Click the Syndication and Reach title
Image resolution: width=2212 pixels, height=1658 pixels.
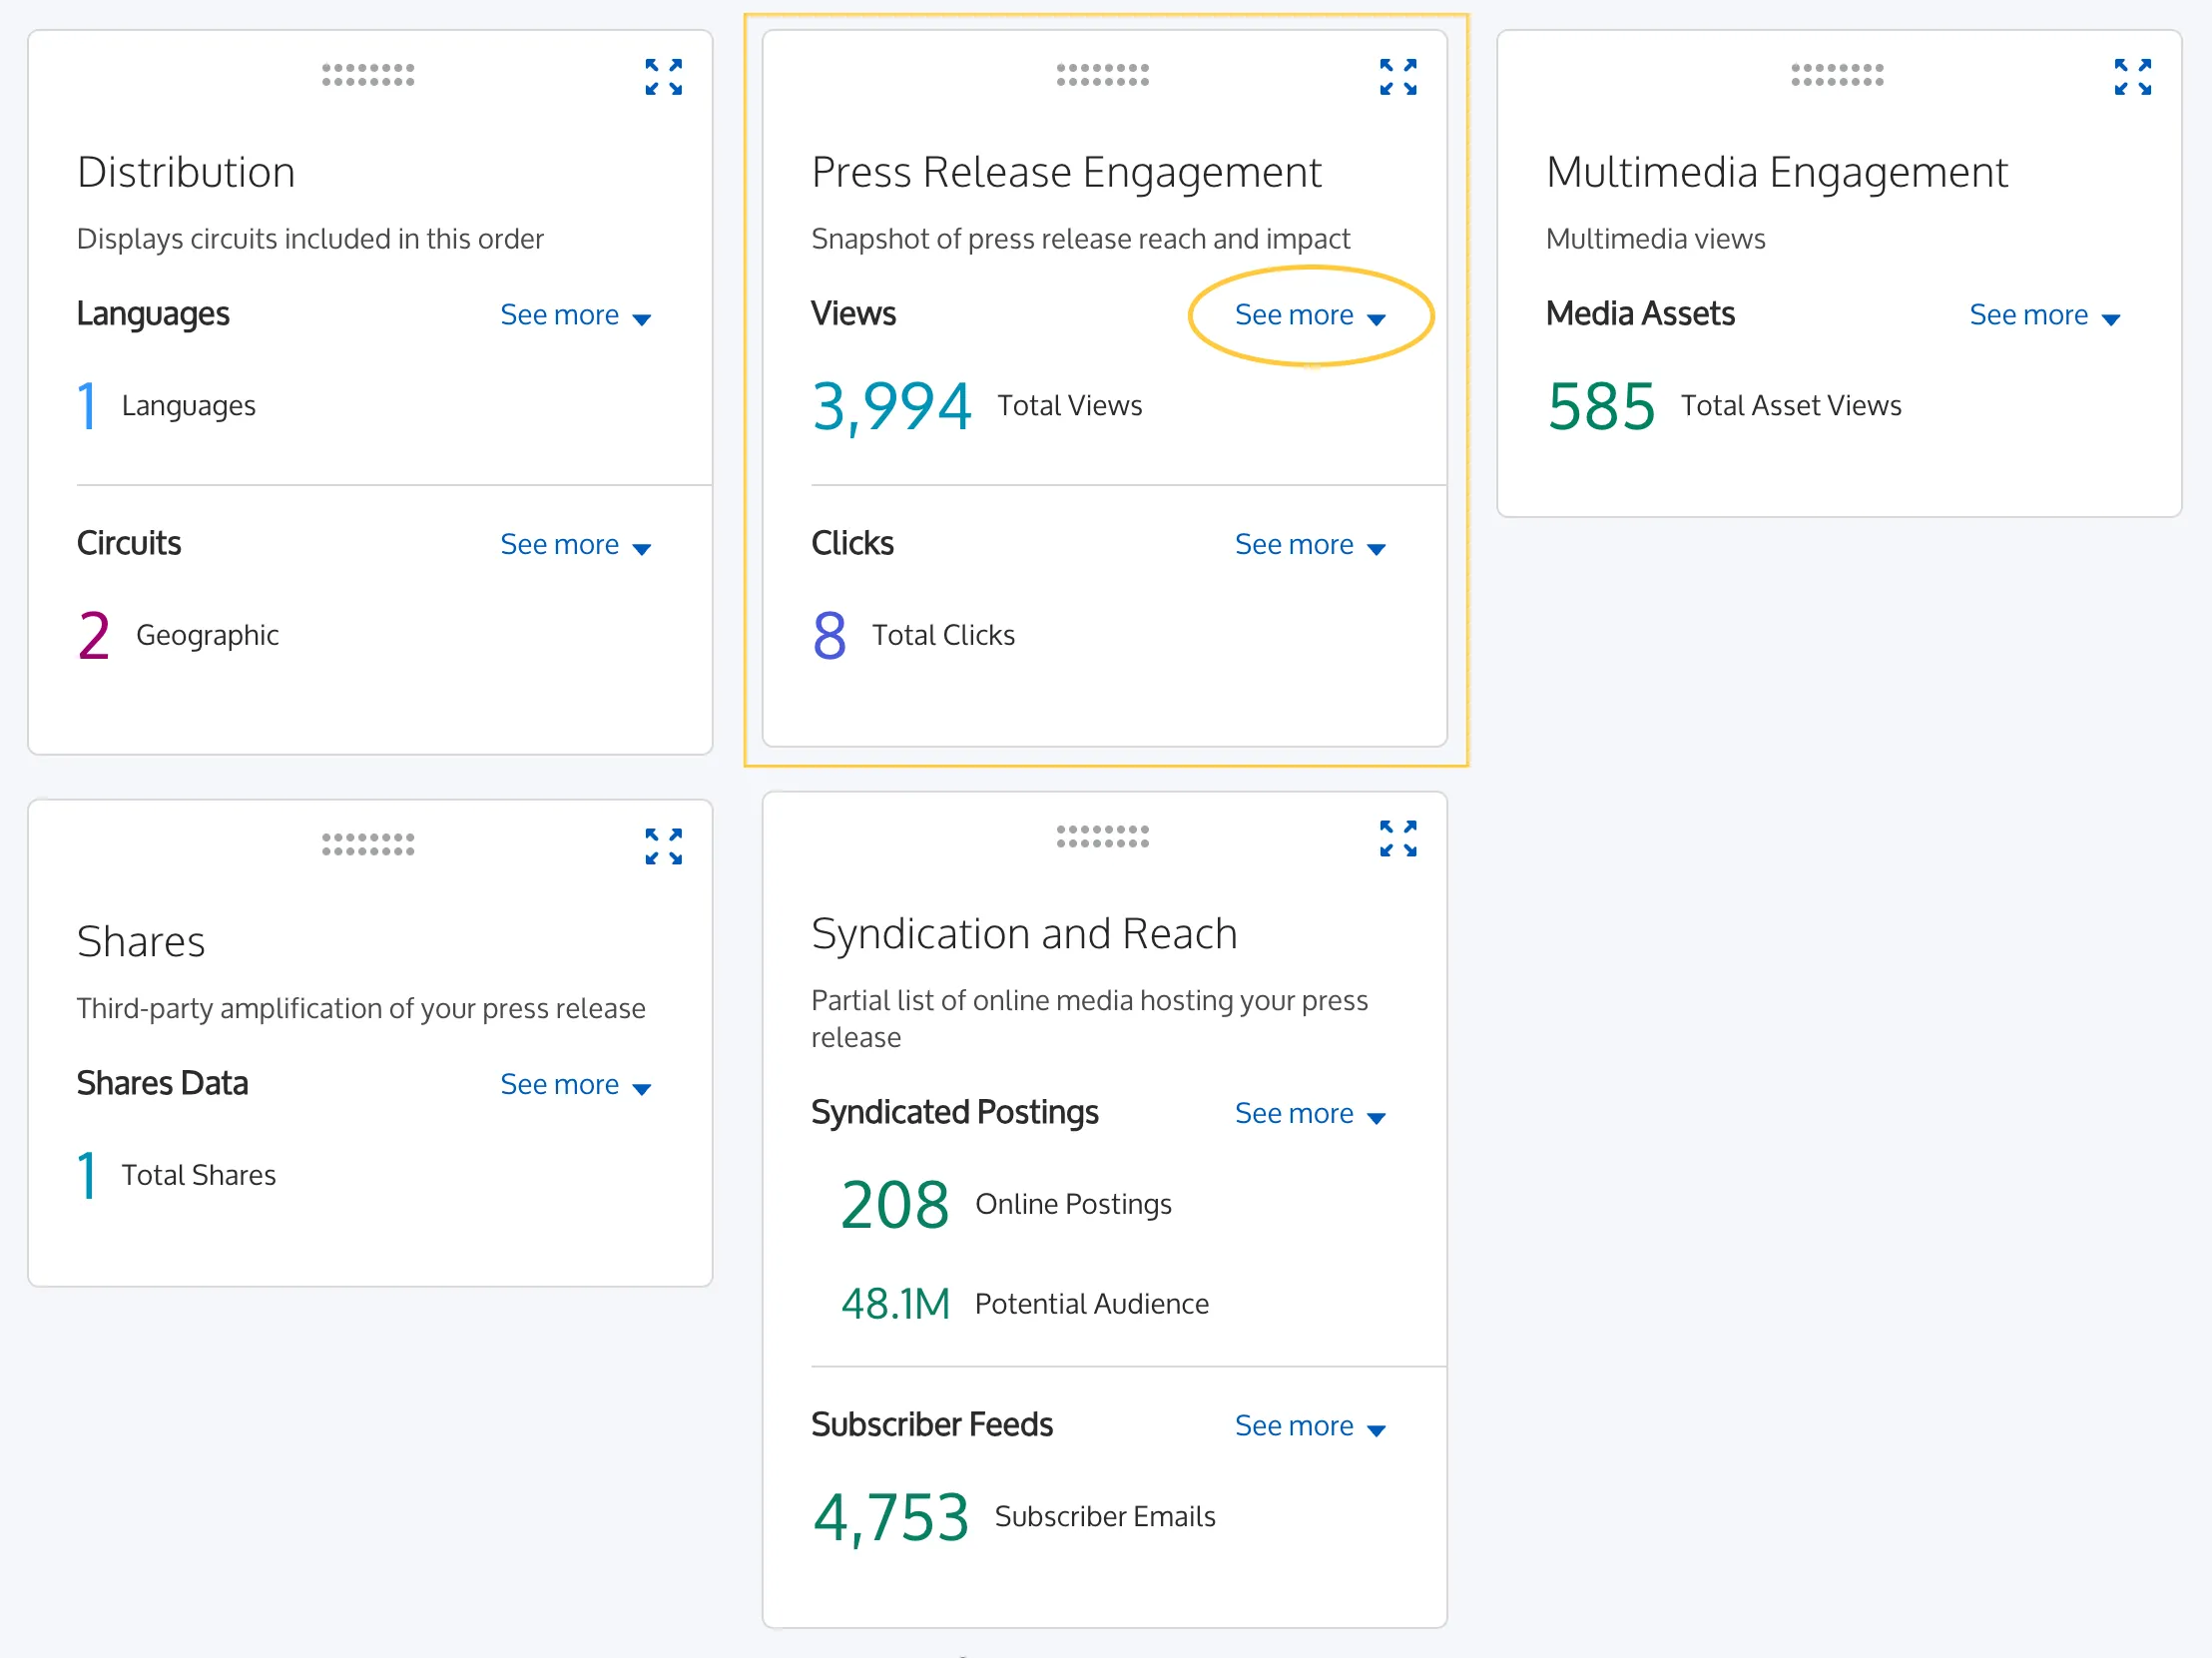tap(1024, 934)
